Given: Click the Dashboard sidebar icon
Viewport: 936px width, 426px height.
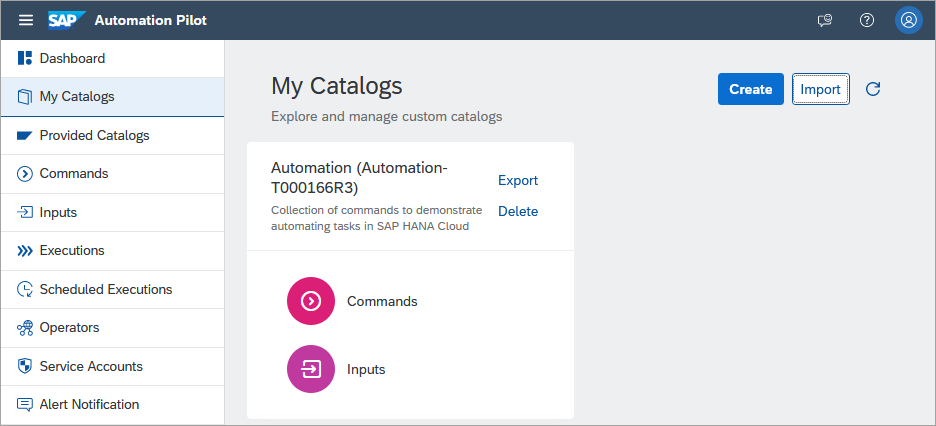Looking at the screenshot, I should pyautogui.click(x=24, y=58).
